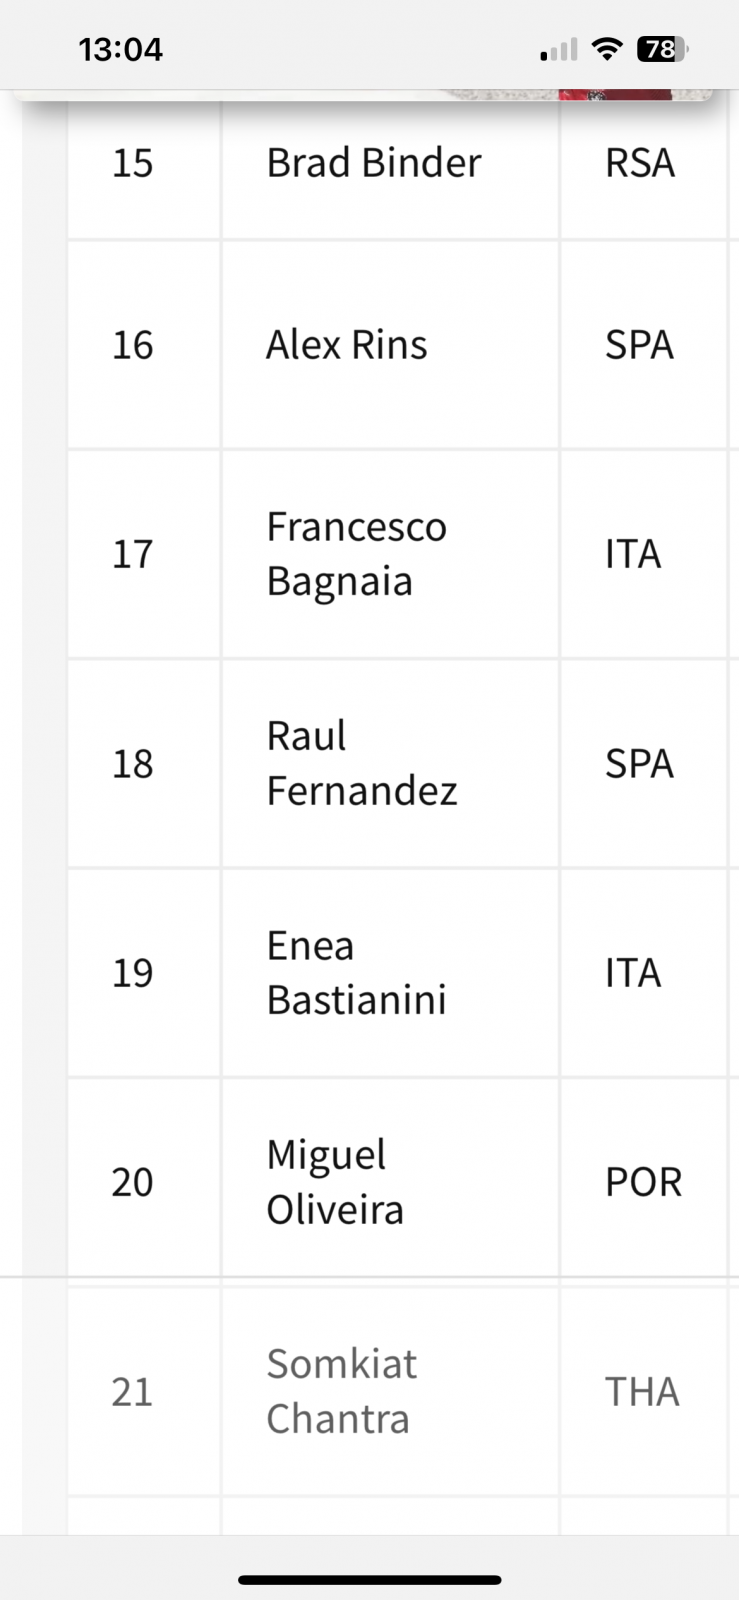Tap the Raul Fernandez row name
Viewport: 739px width, 1600px height.
coord(361,763)
